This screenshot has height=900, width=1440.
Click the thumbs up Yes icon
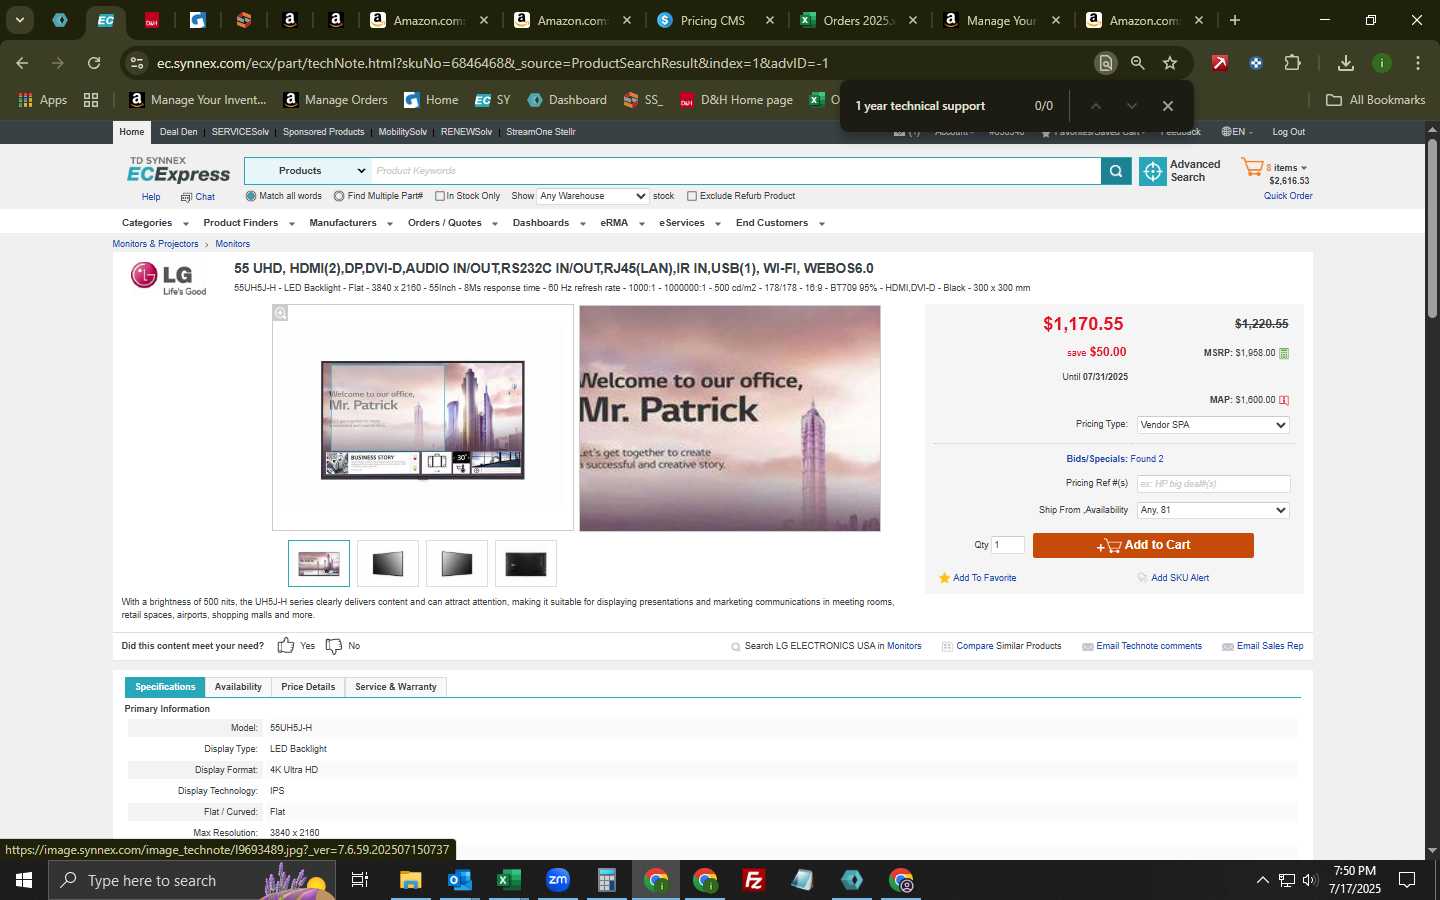[x=286, y=646]
